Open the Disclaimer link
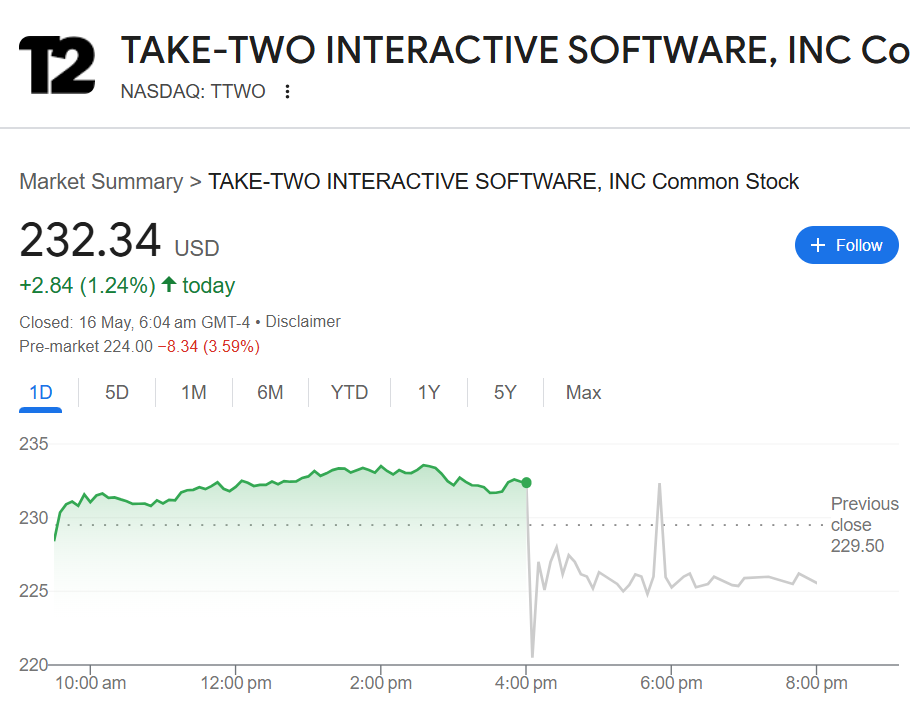 tap(303, 321)
